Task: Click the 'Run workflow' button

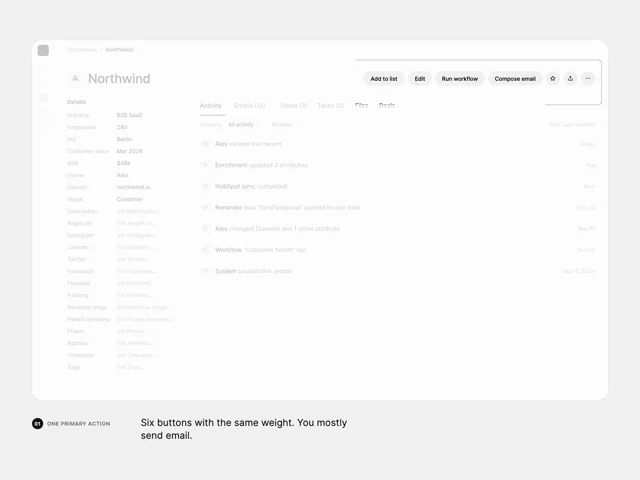Action: [x=460, y=78]
